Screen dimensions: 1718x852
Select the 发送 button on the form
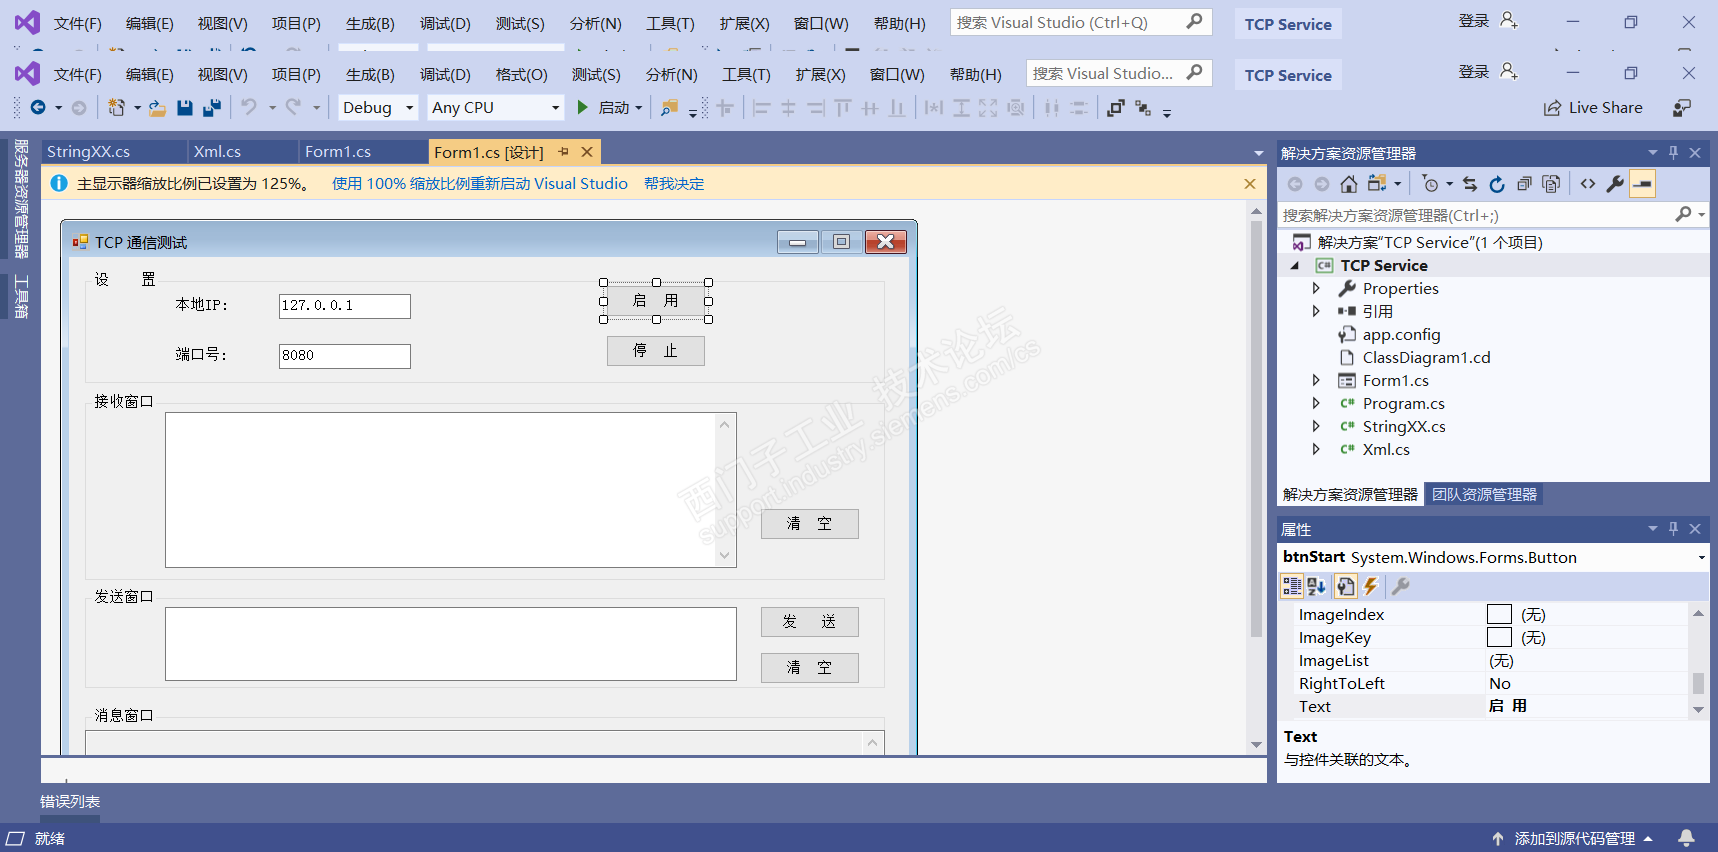pyautogui.click(x=810, y=622)
